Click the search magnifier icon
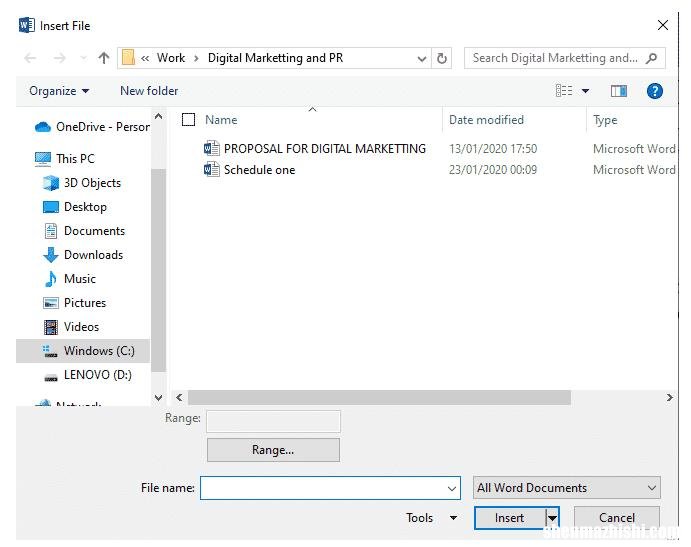The image size is (691, 547). click(x=651, y=58)
